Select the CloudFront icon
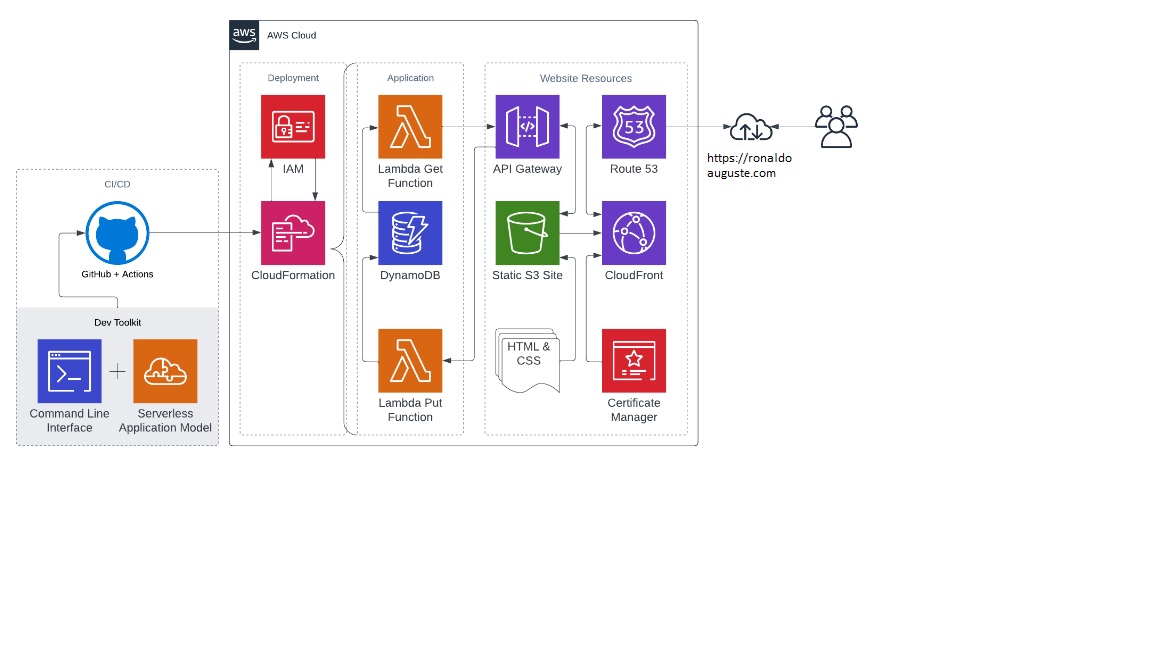The image size is (1152, 648). (x=634, y=233)
